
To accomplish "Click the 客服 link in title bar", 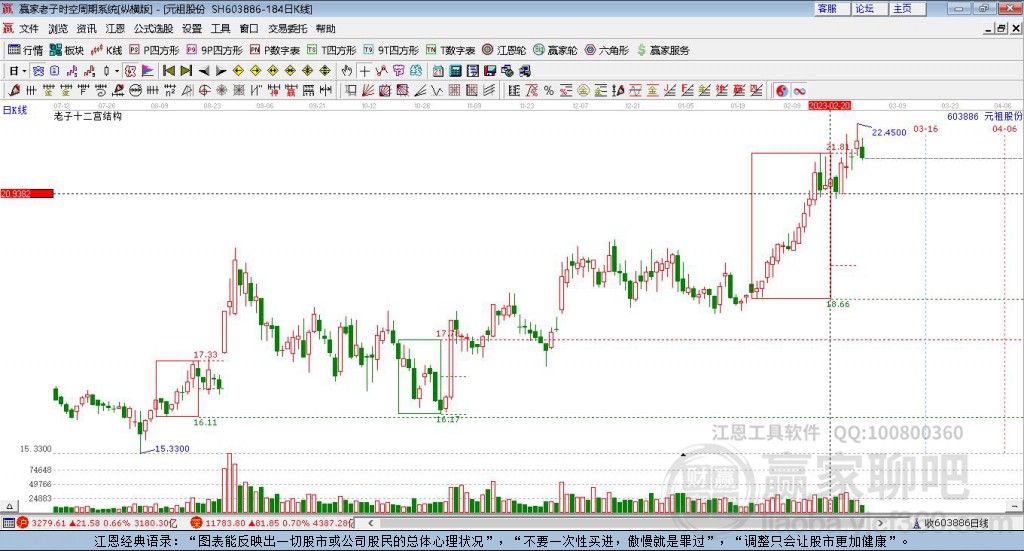I will 832,8.
